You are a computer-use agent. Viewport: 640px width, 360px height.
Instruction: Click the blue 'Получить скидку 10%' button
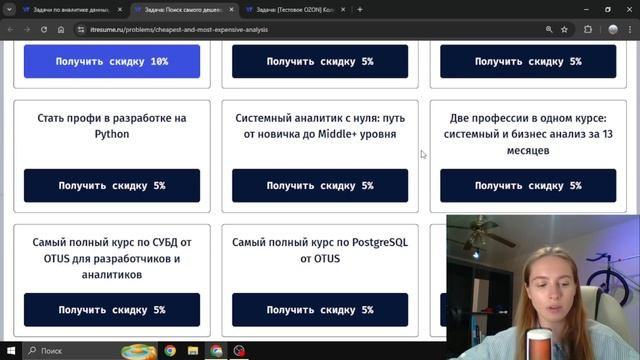click(112, 61)
